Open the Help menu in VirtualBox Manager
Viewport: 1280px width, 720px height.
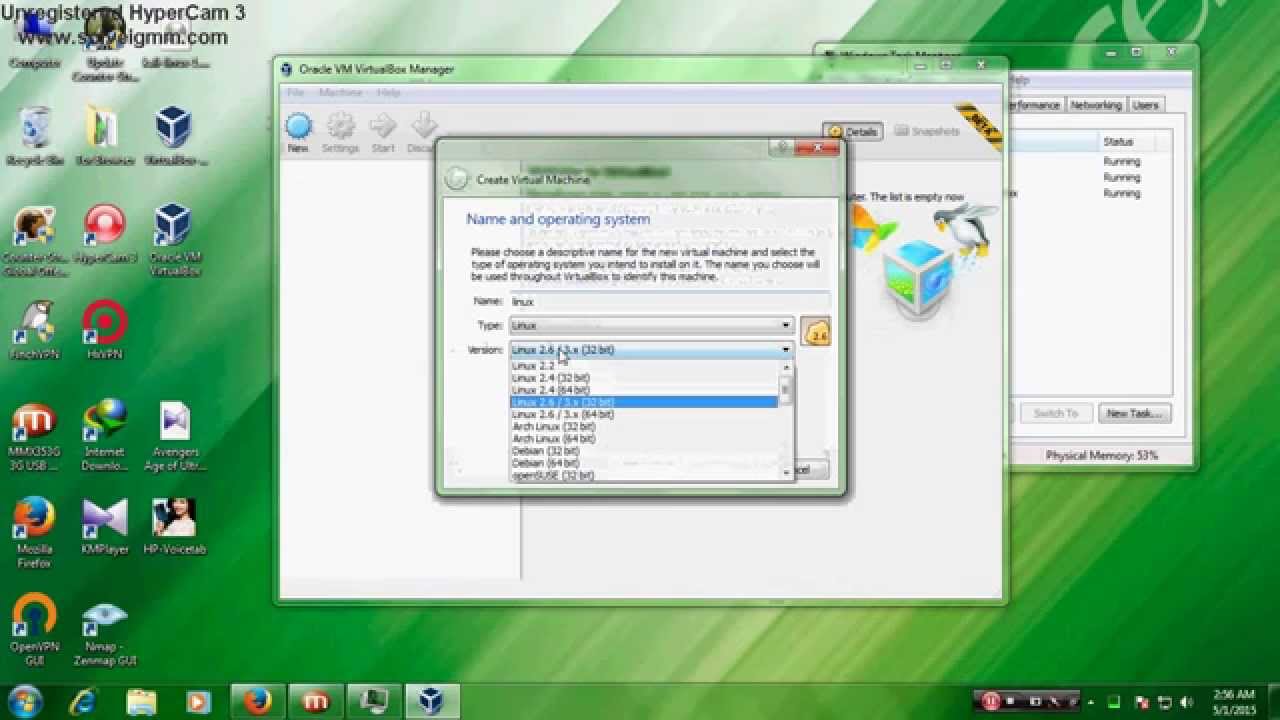coord(388,93)
